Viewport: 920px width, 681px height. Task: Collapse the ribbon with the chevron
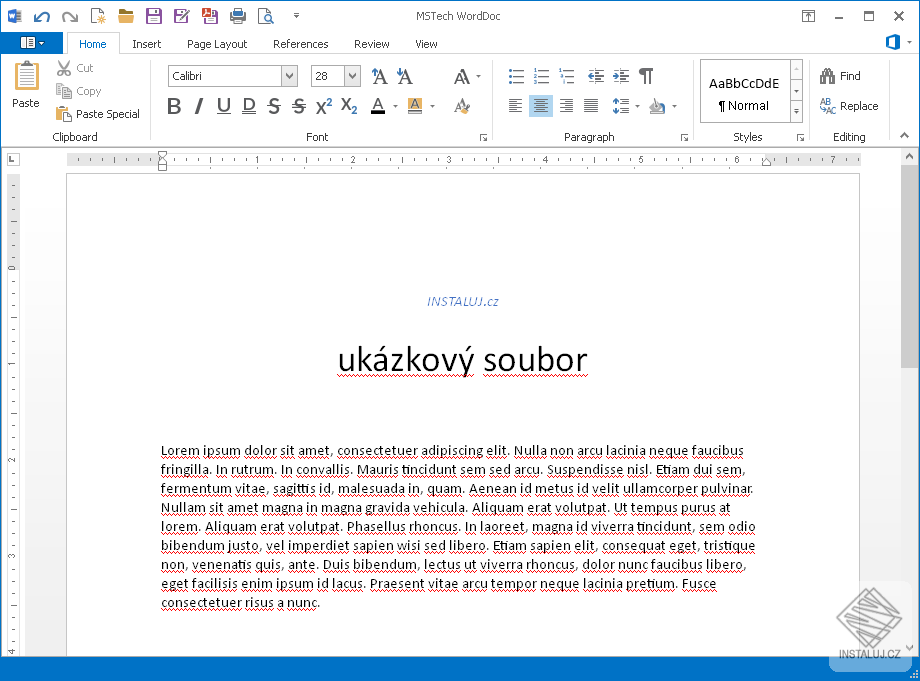point(904,135)
